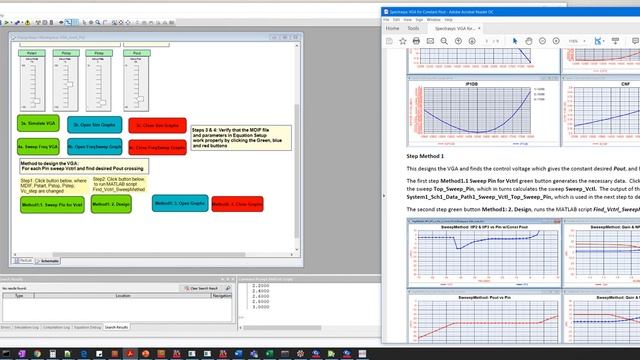Click the read mode icon in Acrobat toolbar
Image resolution: width=640 pixels, height=360 pixels.
[x=615, y=41]
